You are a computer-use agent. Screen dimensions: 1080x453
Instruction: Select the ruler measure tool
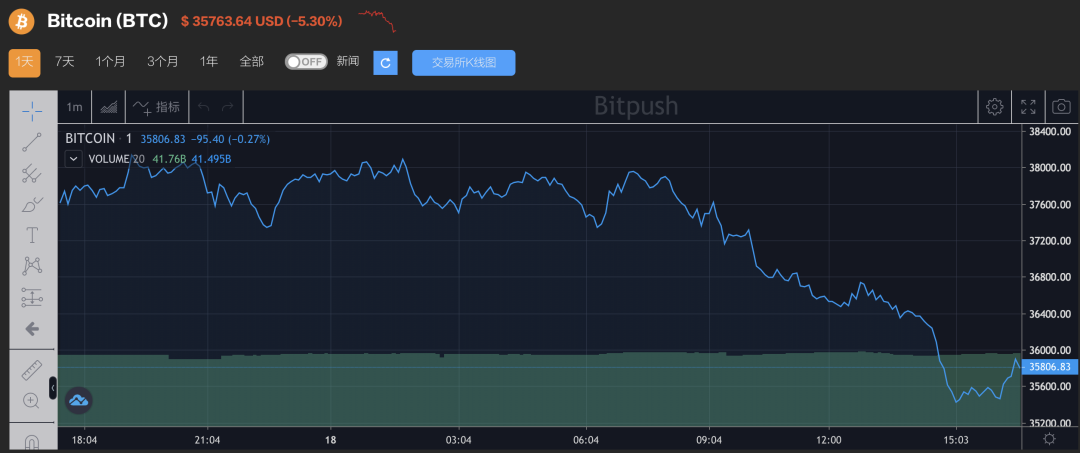32,370
